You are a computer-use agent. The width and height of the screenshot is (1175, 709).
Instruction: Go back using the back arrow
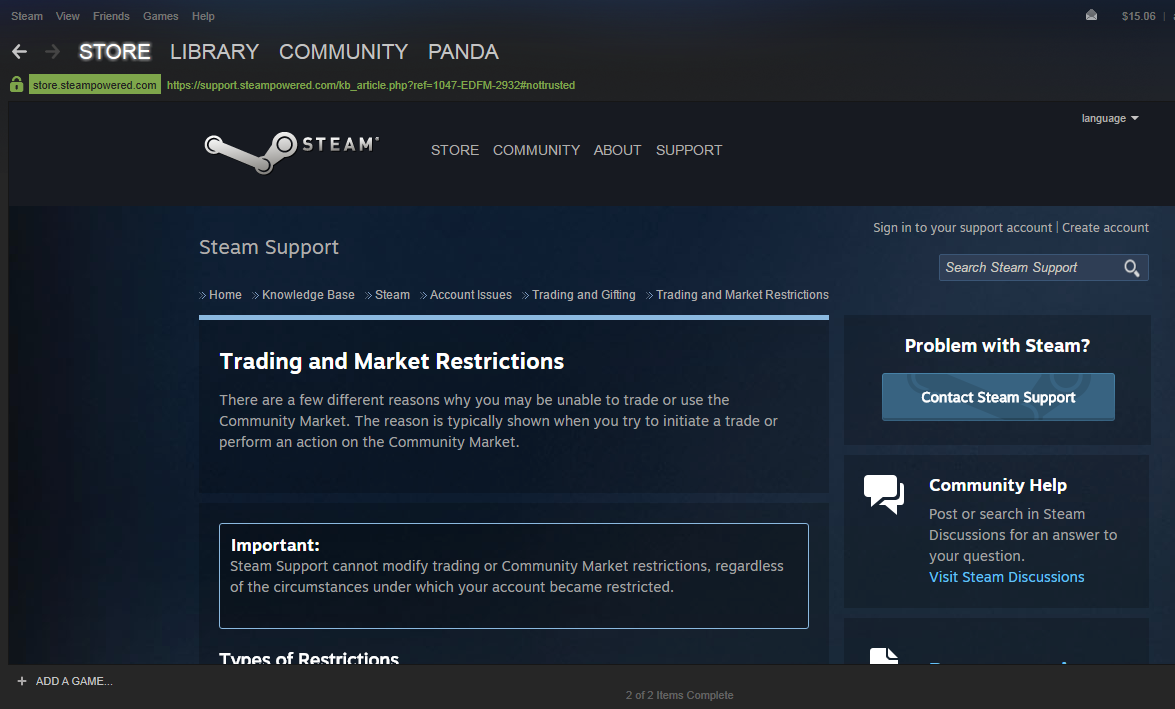tap(19, 52)
